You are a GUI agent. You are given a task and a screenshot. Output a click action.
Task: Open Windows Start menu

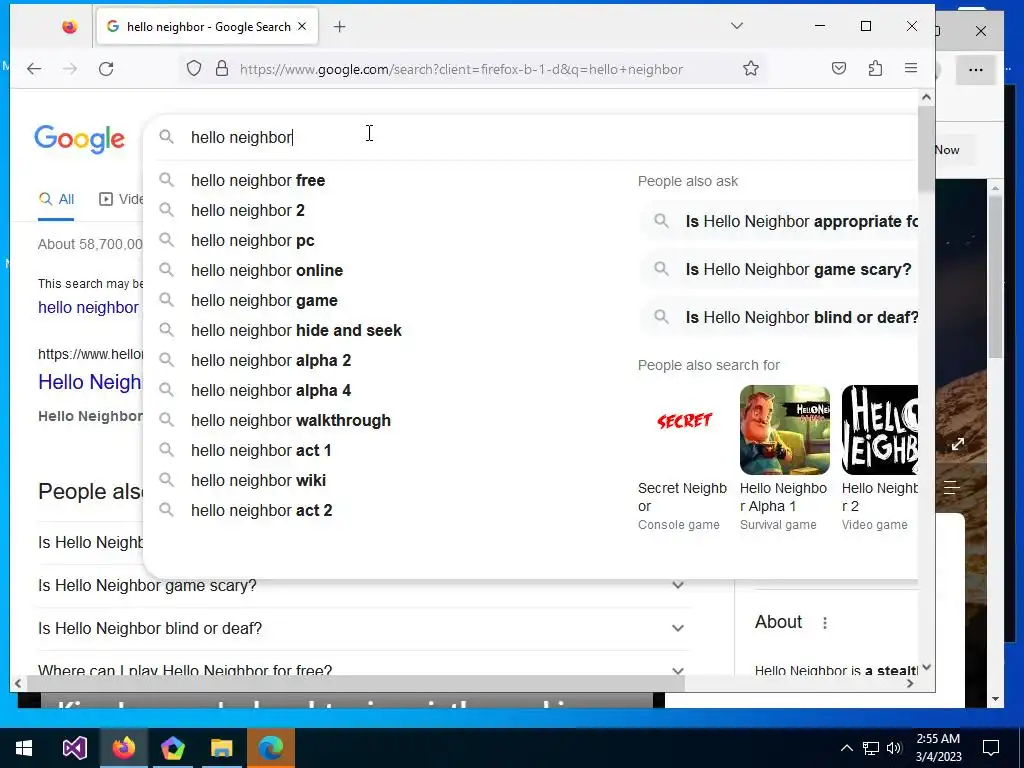click(24, 748)
